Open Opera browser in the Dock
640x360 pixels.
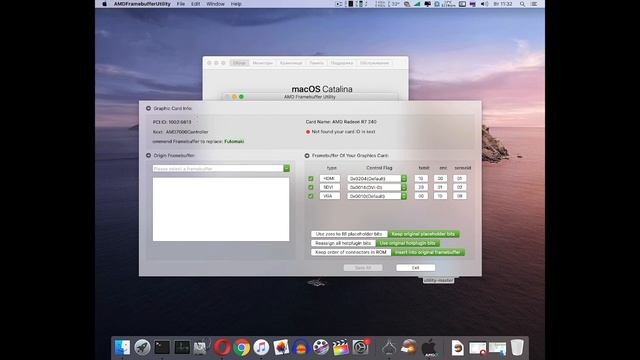(222, 347)
